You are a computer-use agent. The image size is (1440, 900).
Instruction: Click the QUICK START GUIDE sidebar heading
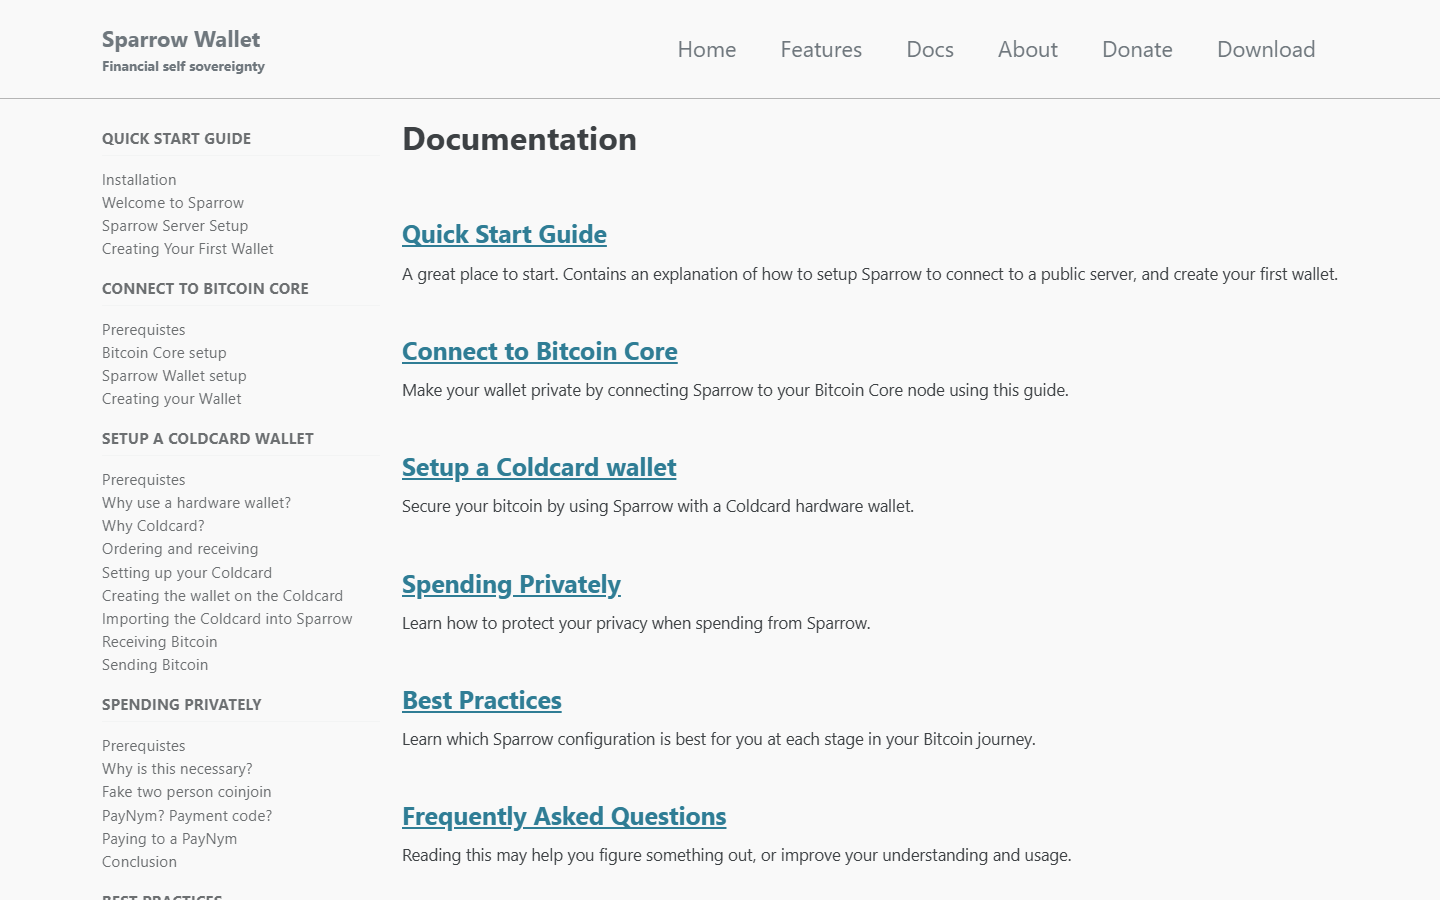coord(176,139)
